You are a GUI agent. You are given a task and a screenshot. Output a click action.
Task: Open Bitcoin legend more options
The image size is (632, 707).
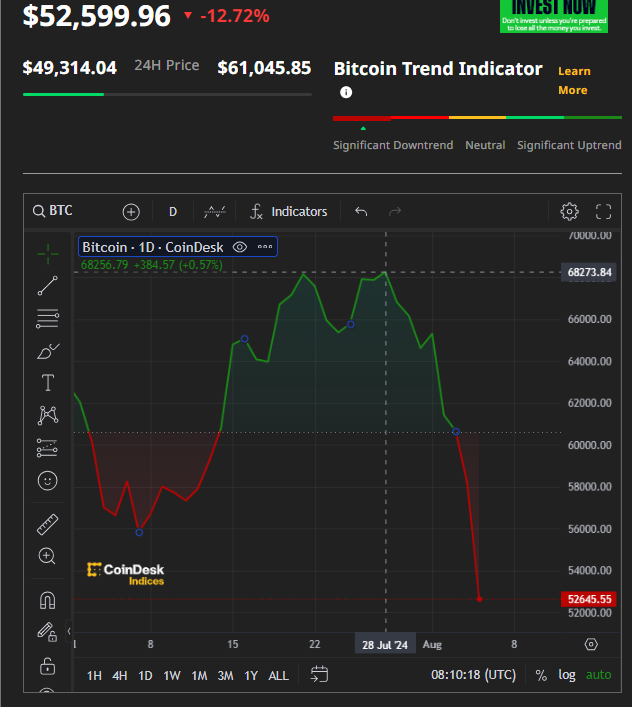click(x=265, y=247)
